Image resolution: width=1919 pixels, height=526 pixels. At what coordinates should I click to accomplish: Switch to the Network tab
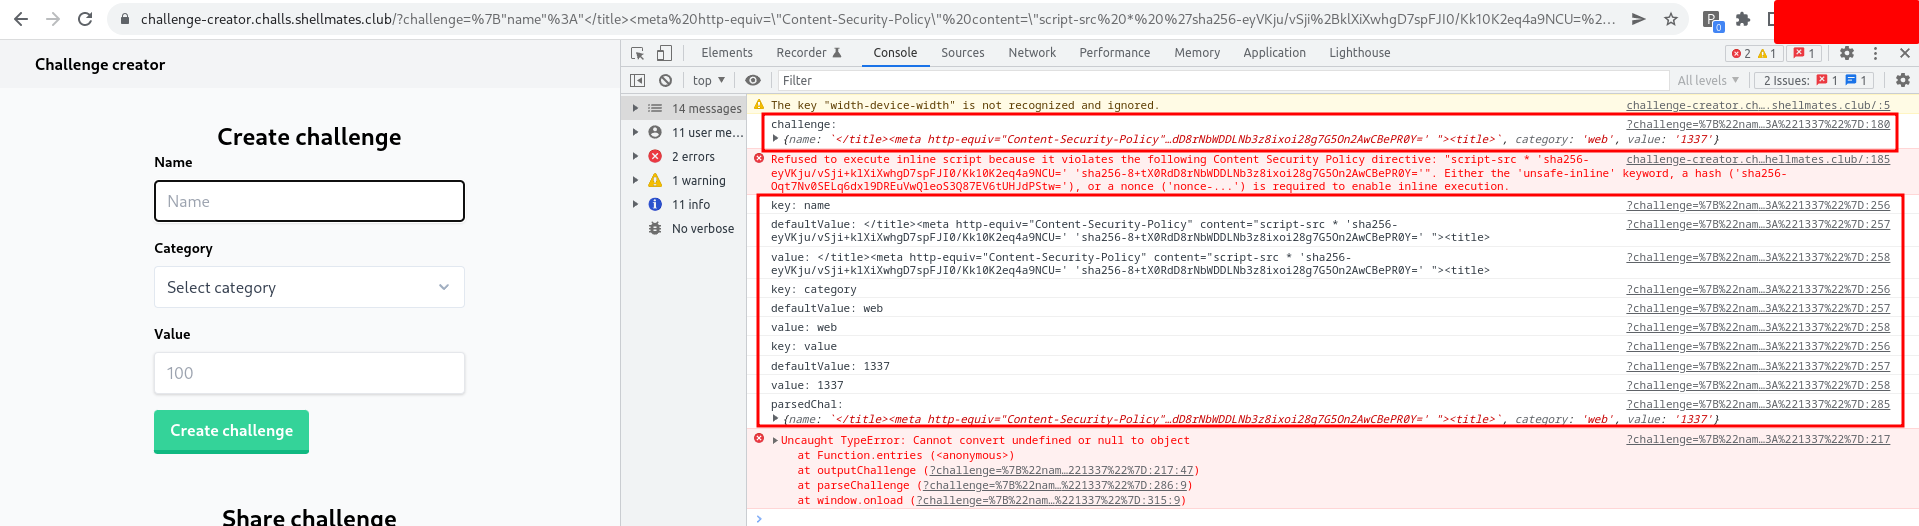[1032, 53]
